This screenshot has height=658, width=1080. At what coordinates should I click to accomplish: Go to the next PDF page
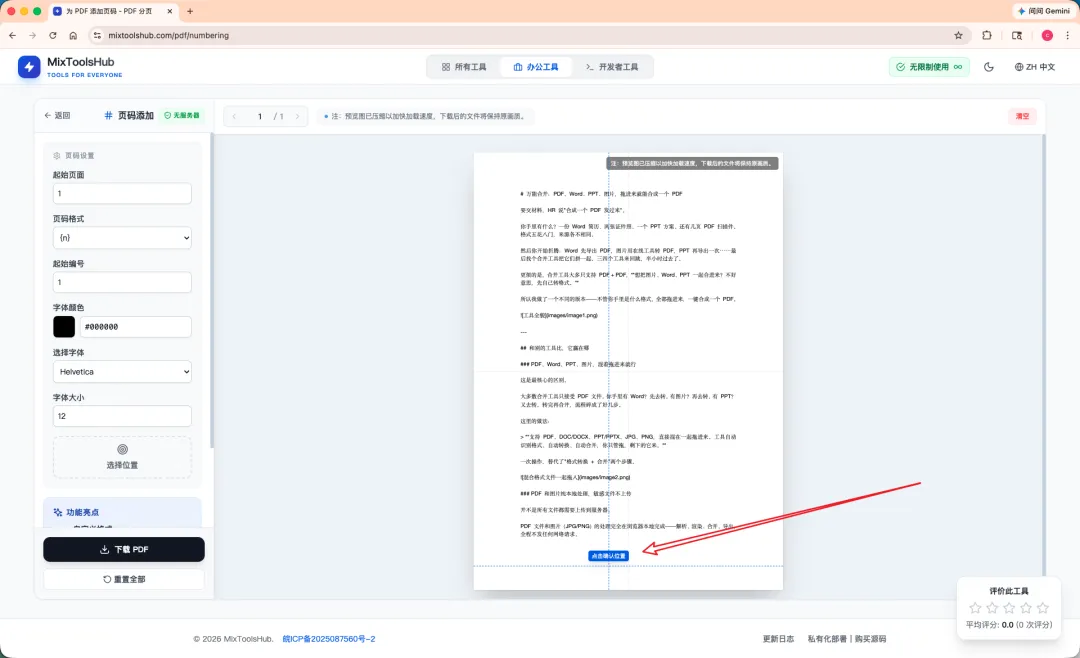297,116
